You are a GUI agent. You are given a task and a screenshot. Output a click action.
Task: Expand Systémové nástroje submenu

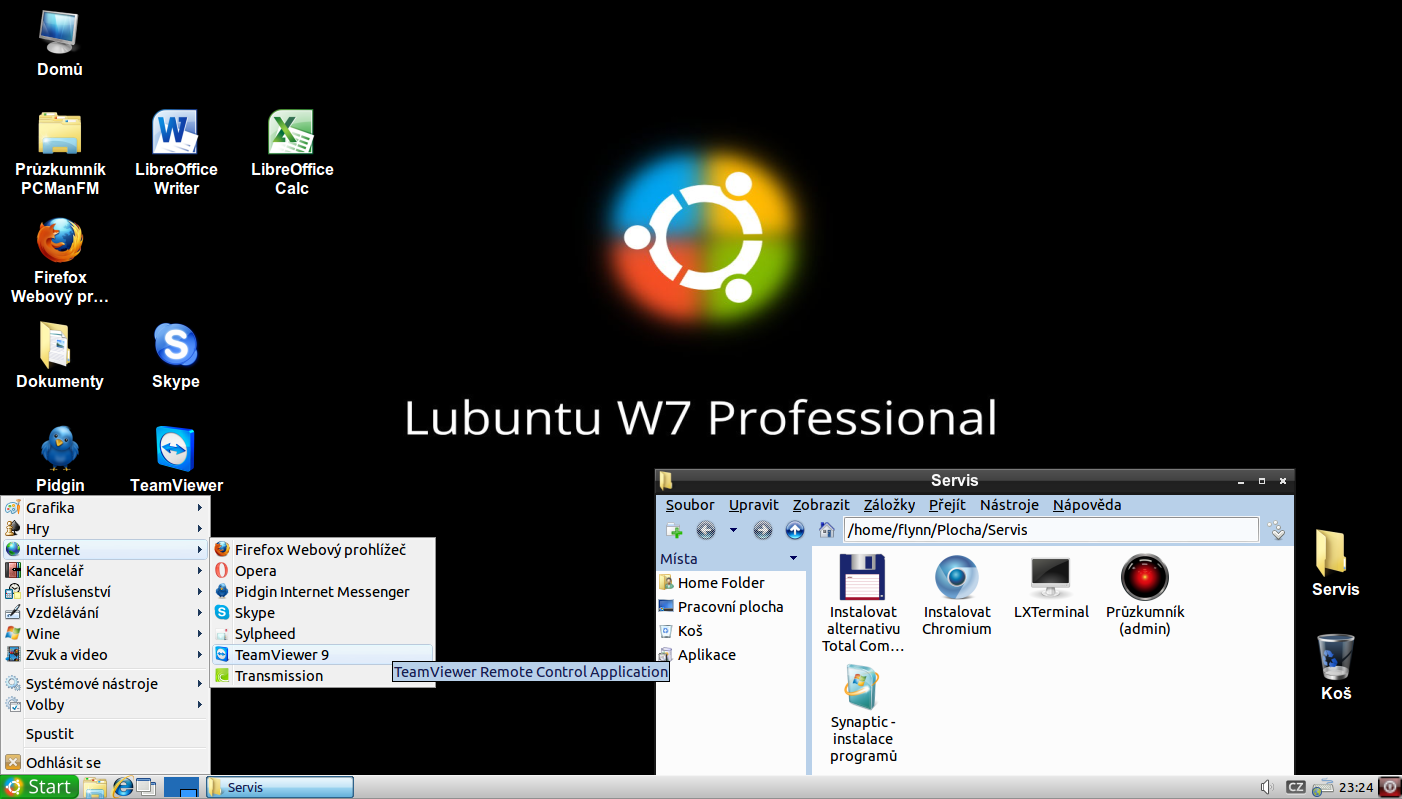click(x=105, y=684)
